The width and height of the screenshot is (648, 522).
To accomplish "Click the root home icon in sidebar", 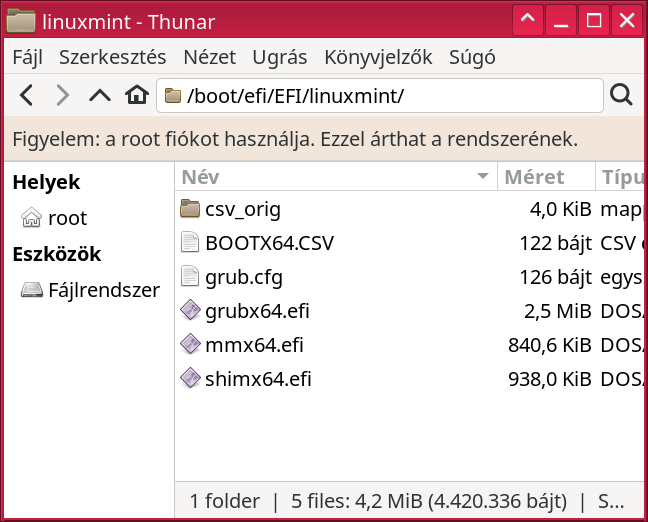I will pyautogui.click(x=31, y=217).
